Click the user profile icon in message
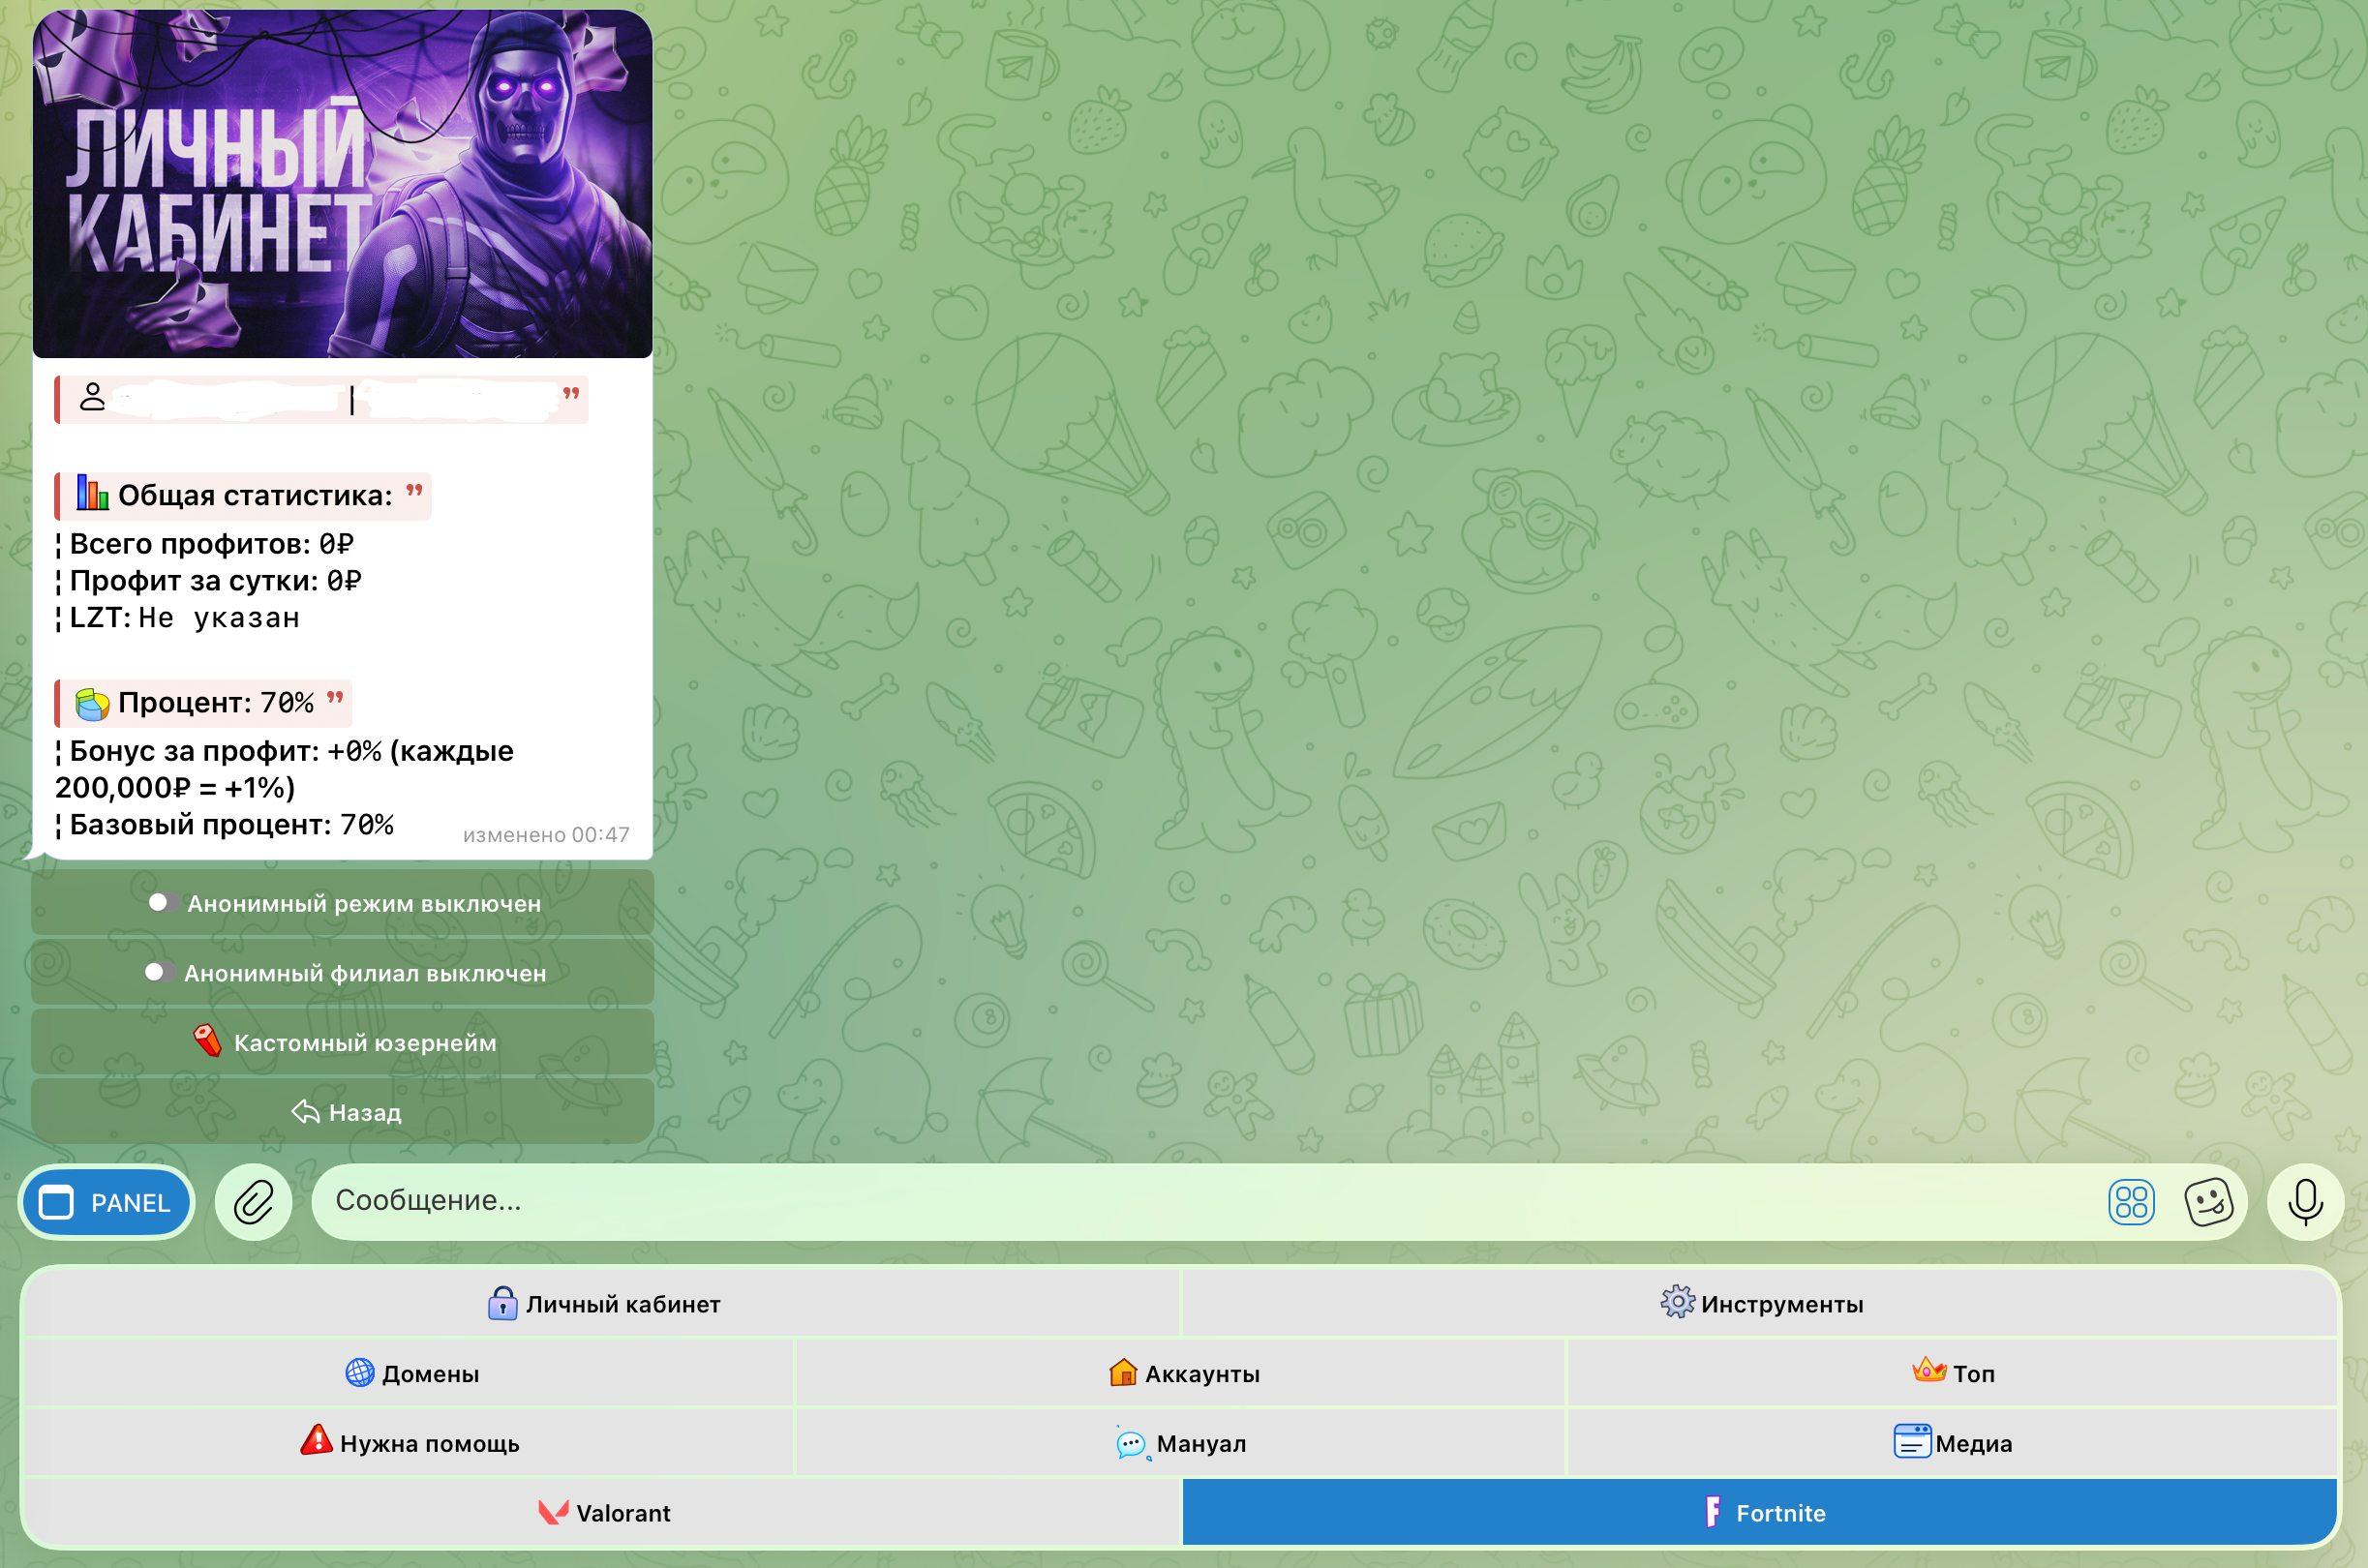This screenshot has width=2368, height=1568. [92, 397]
